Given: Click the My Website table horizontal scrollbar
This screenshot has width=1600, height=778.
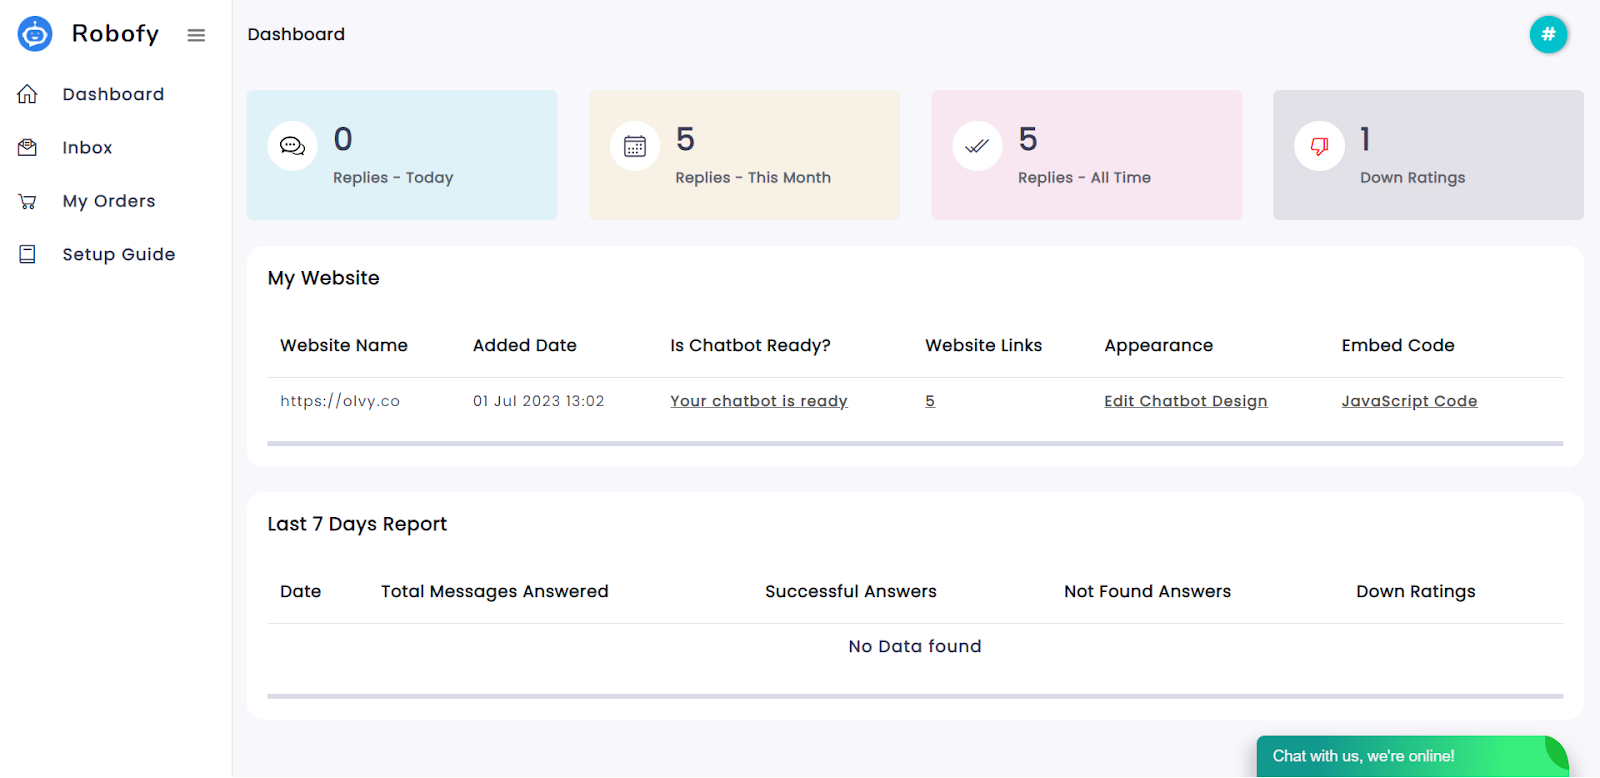Looking at the screenshot, I should tap(914, 443).
